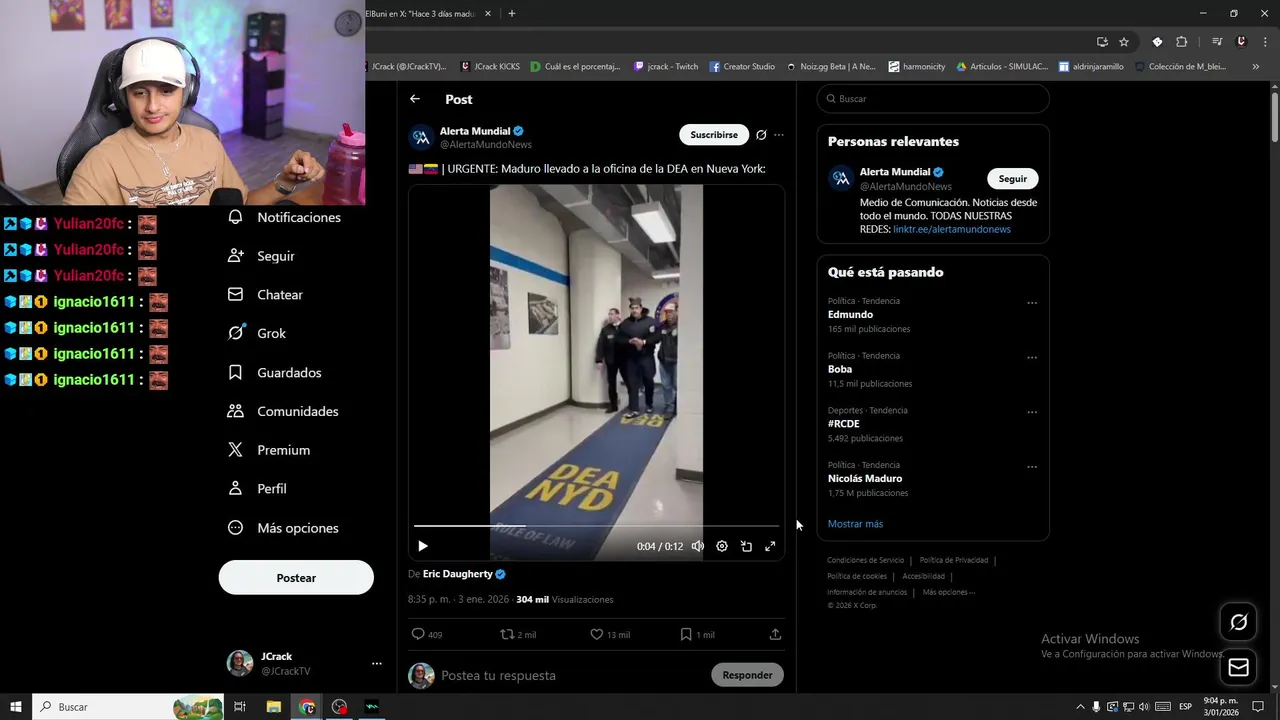The image size is (1280, 720).
Task: Open the media control icon in toolbar
Action: coord(1217,42)
